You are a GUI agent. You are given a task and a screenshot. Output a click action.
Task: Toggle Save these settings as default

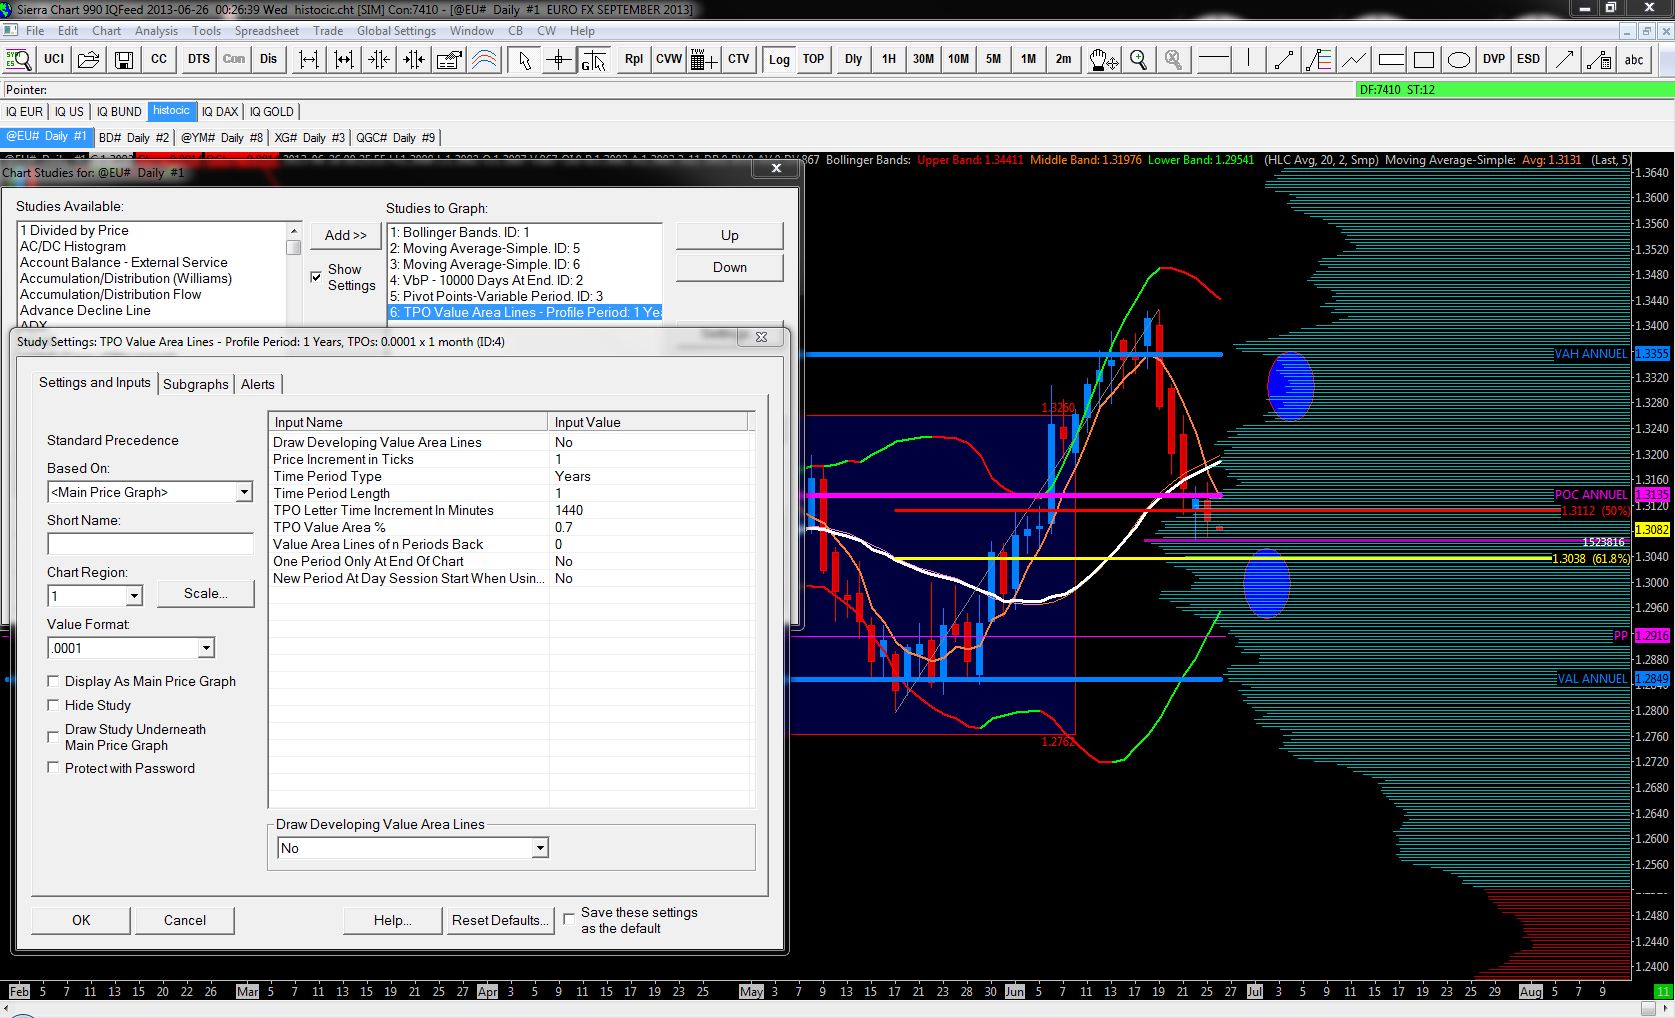(x=569, y=918)
